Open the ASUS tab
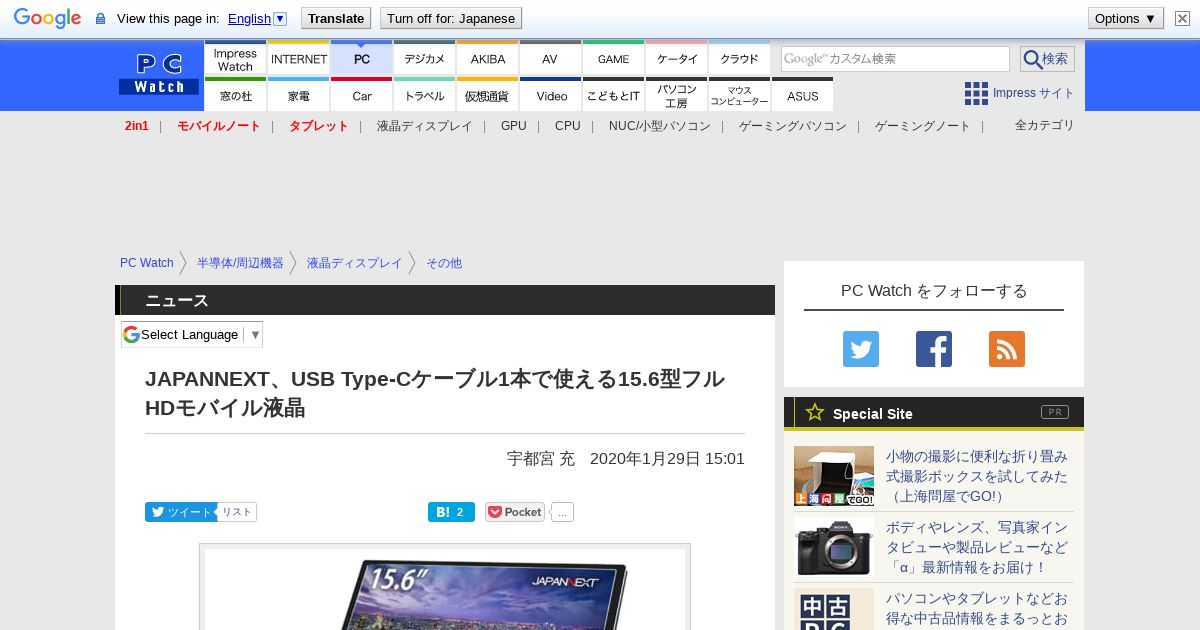Screen dimensions: 1200x630 tap(803, 95)
